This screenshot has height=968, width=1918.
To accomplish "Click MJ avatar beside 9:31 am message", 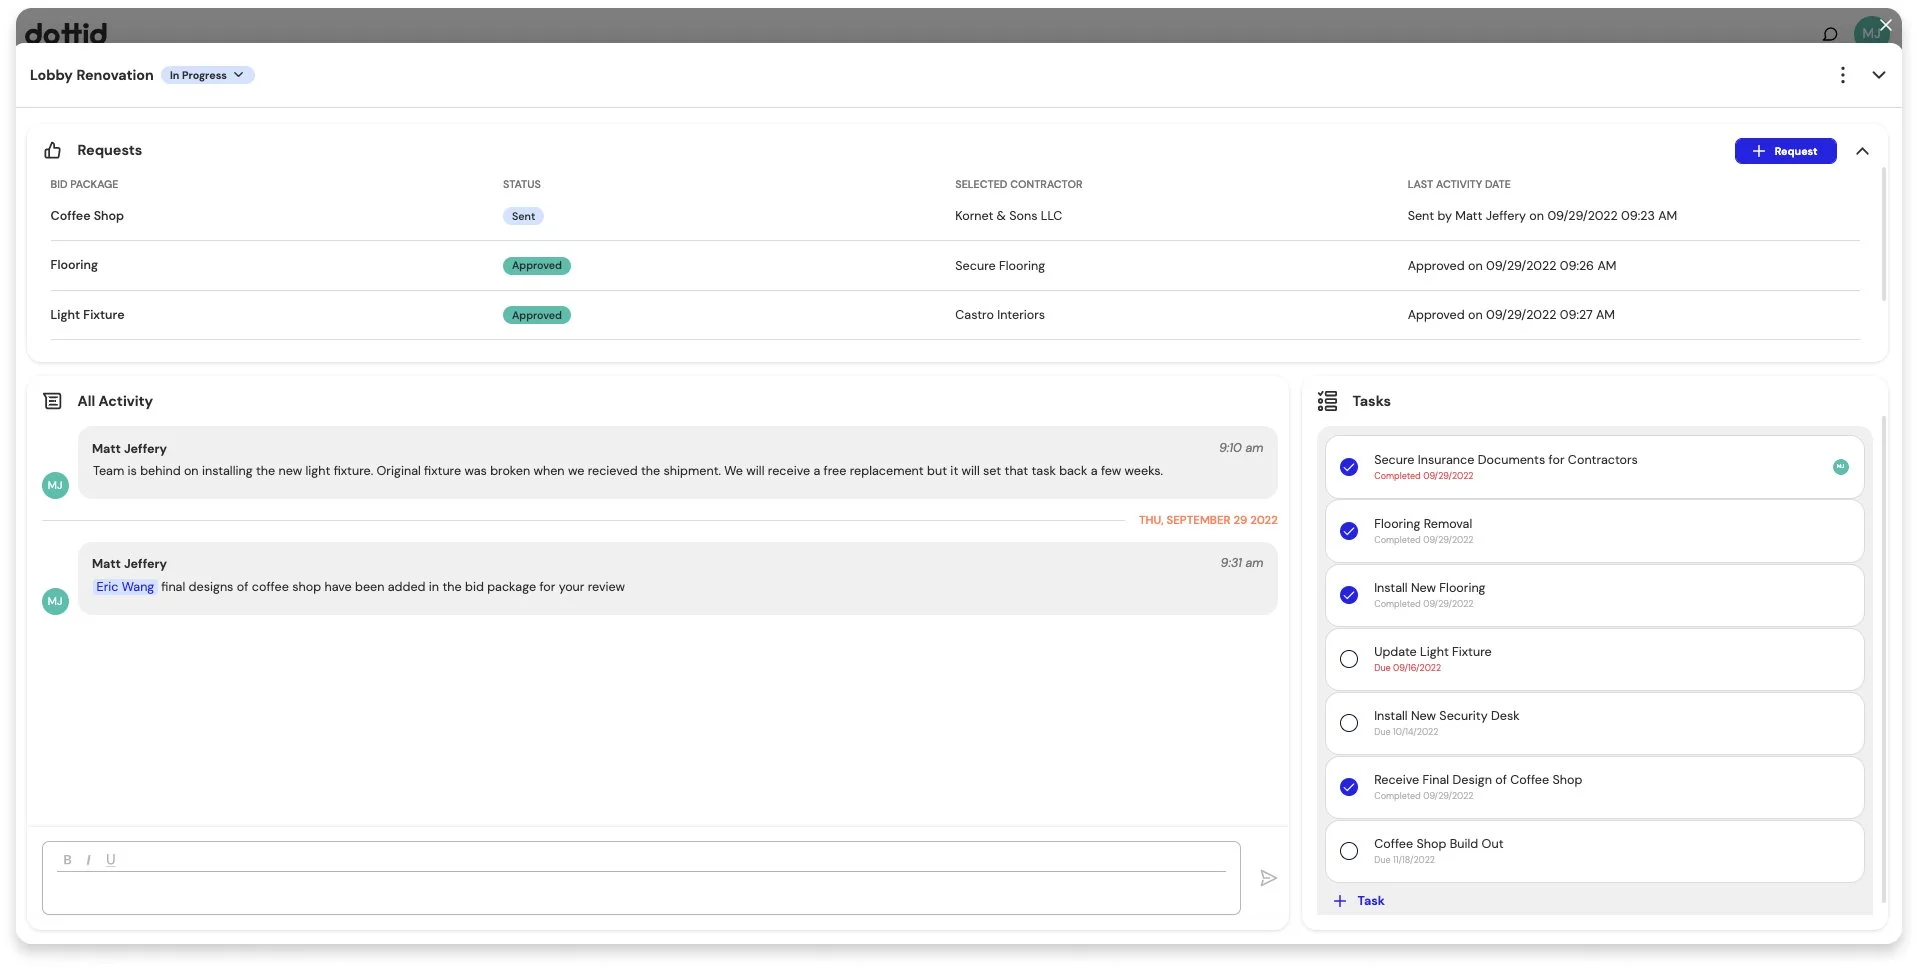I will click(55, 601).
